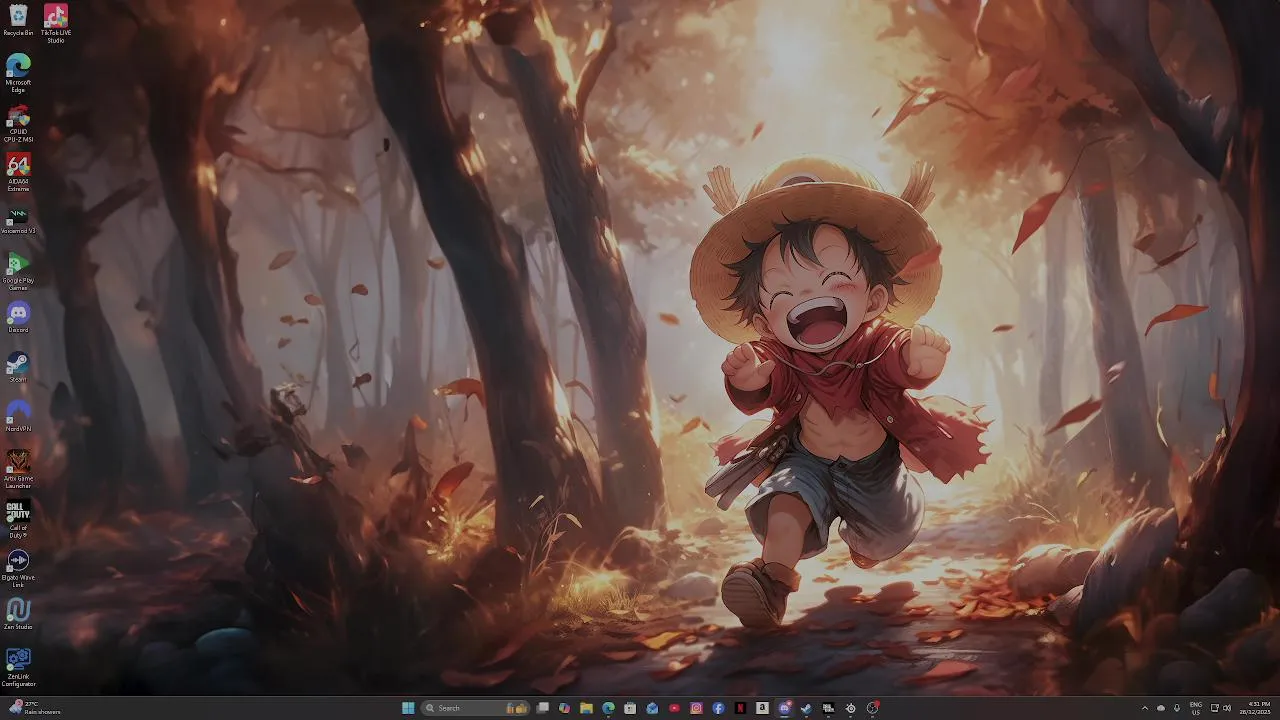Image resolution: width=1280 pixels, height=720 pixels.
Task: Select the Discord desktop shortcut
Action: 18,317
